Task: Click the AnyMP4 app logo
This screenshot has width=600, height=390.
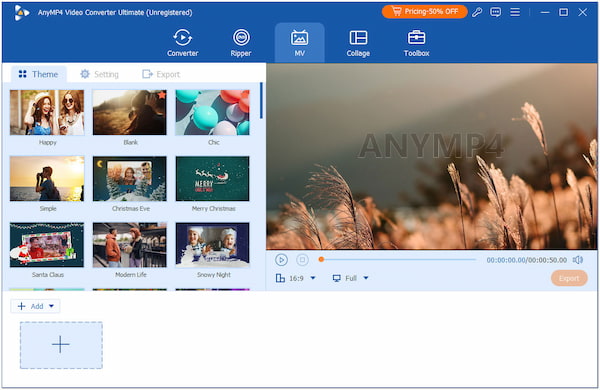Action: coord(21,13)
